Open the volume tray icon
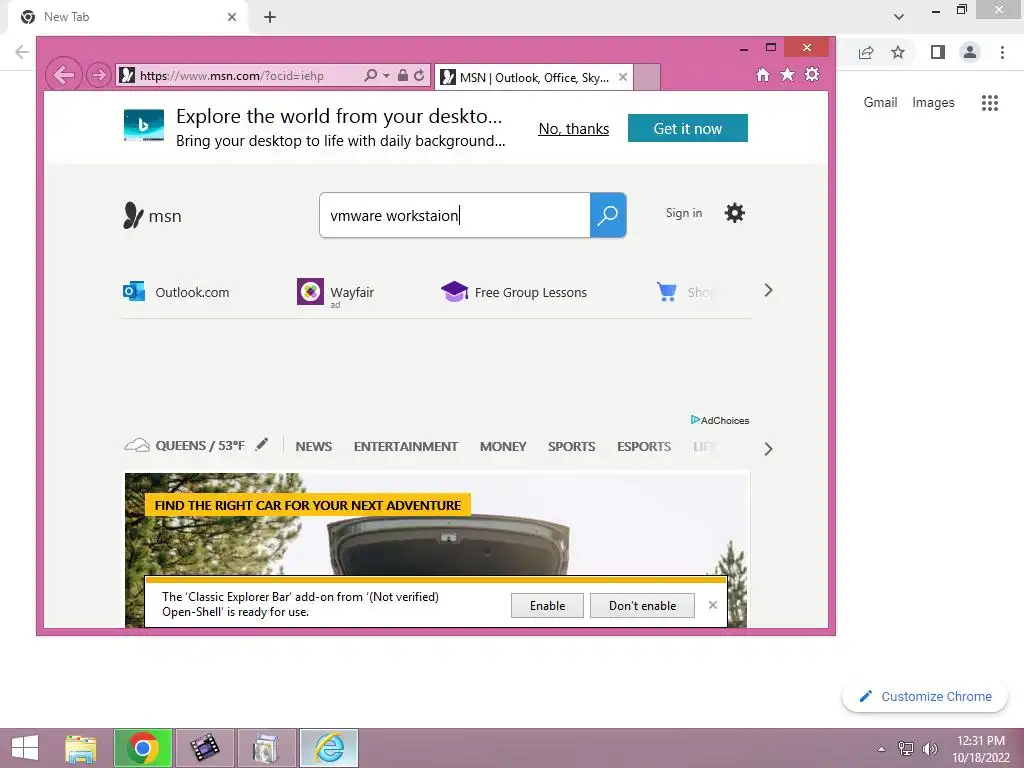1024x768 pixels. tap(929, 748)
